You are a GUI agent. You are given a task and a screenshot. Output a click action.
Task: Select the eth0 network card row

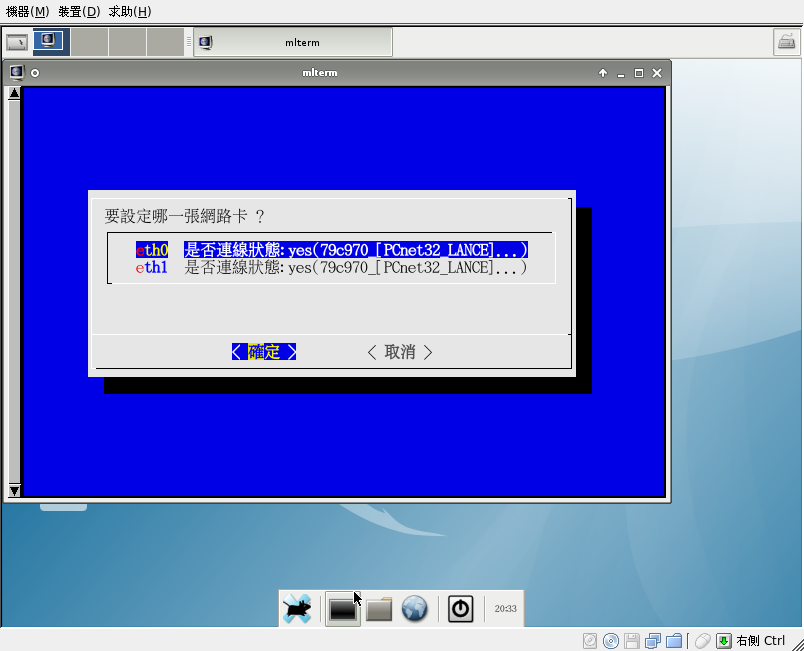pos(331,250)
